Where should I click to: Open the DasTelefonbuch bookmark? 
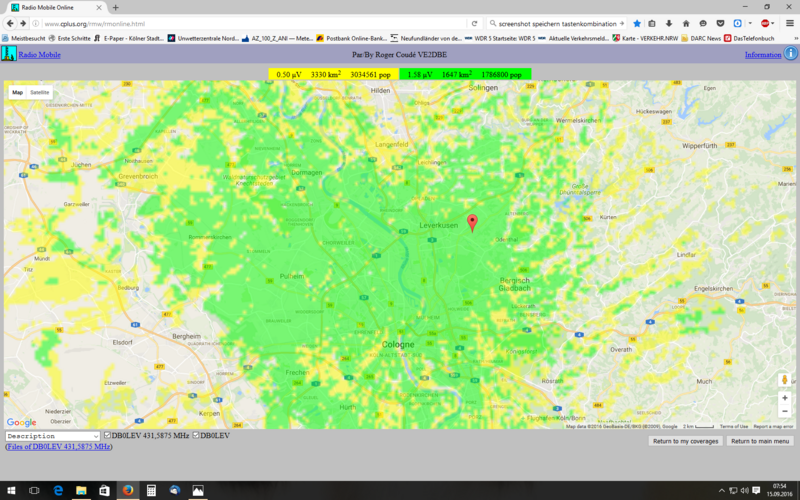749,38
